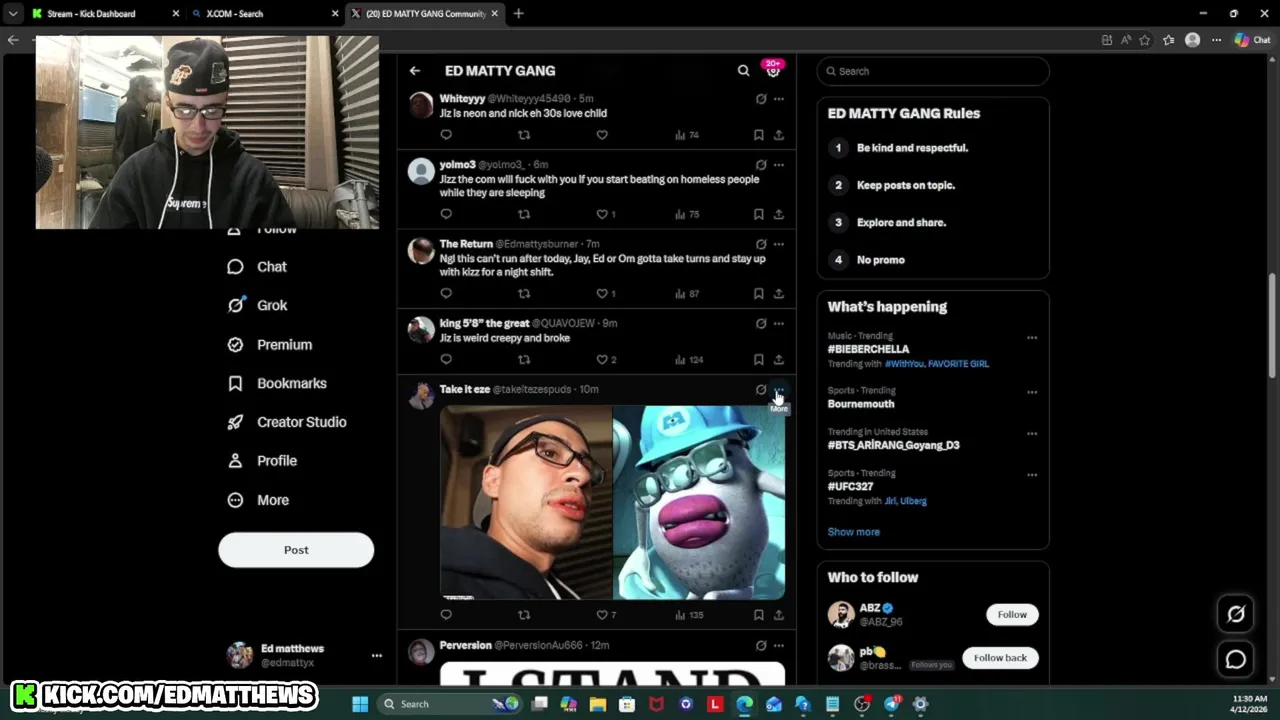The image size is (1280, 720).
Task: Open Creator Studio in the sidebar
Action: (x=287, y=422)
